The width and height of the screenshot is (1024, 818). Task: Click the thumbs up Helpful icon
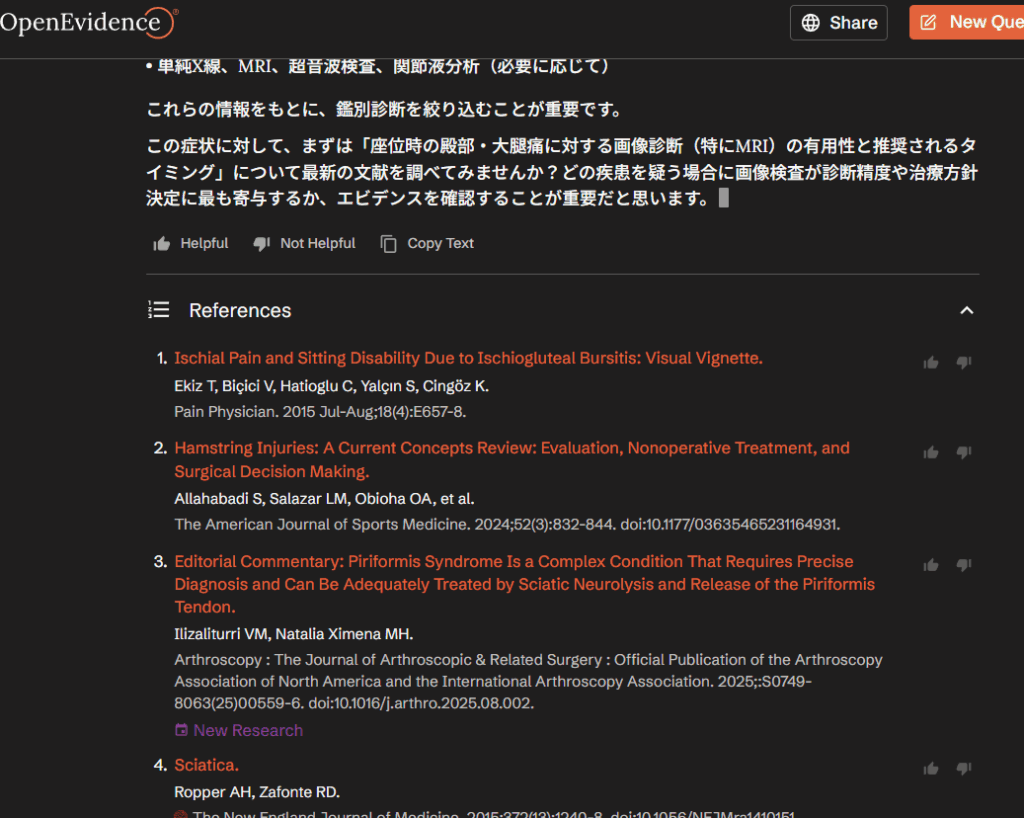(x=162, y=244)
